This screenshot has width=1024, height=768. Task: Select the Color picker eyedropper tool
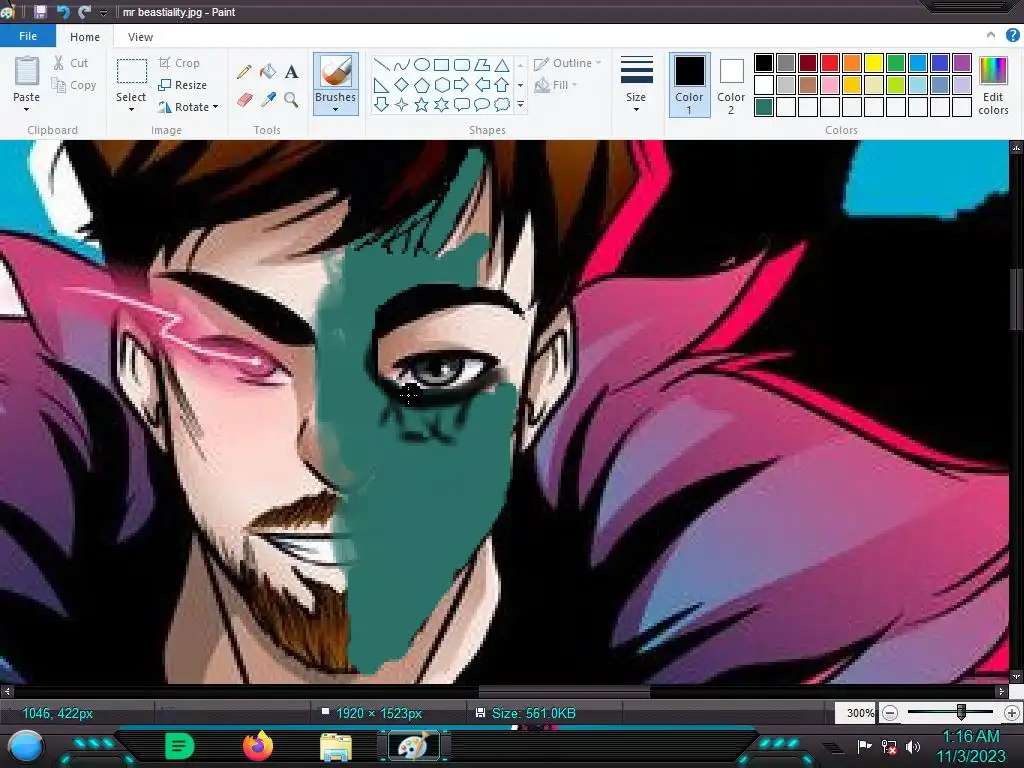[268, 99]
